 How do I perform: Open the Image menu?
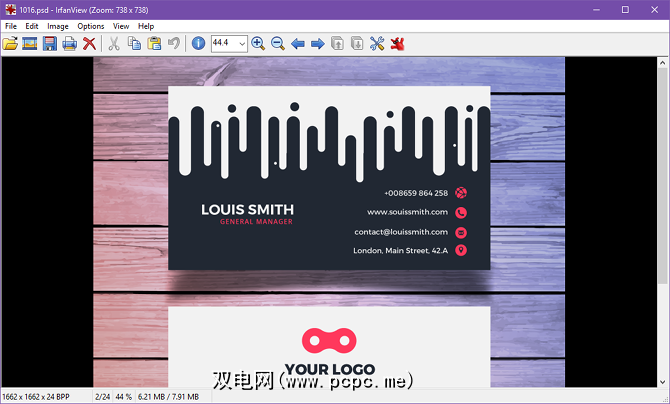coord(58,26)
